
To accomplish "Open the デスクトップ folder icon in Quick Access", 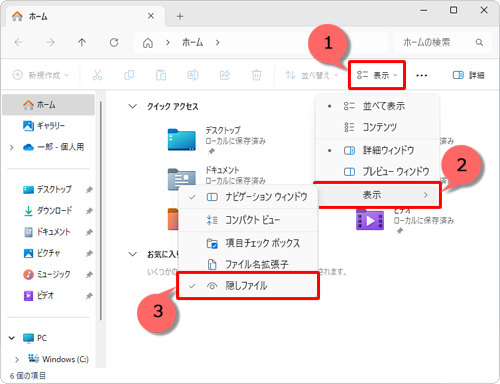I will coord(182,140).
